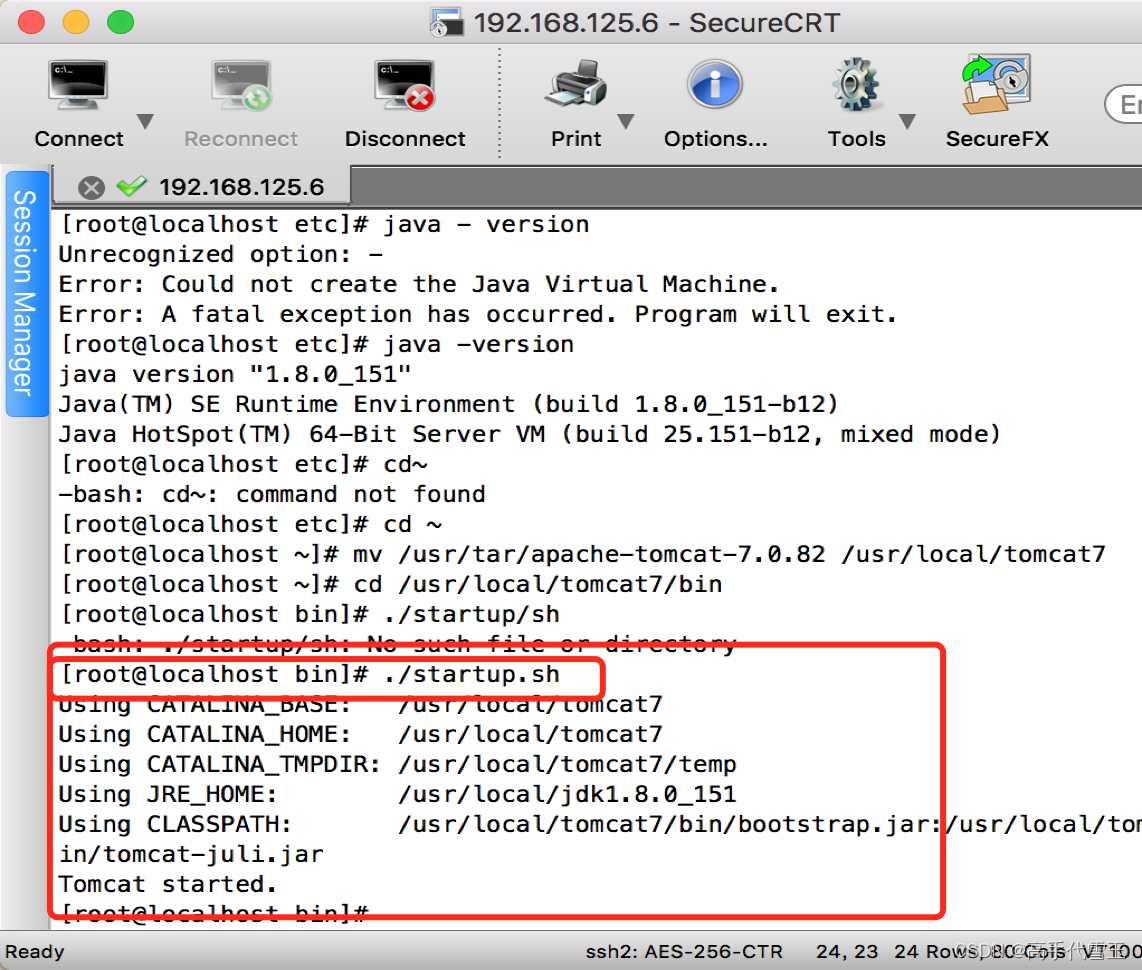This screenshot has height=970, width=1142.
Task: Select the Reconnect toolbar icon
Action: tap(240, 100)
